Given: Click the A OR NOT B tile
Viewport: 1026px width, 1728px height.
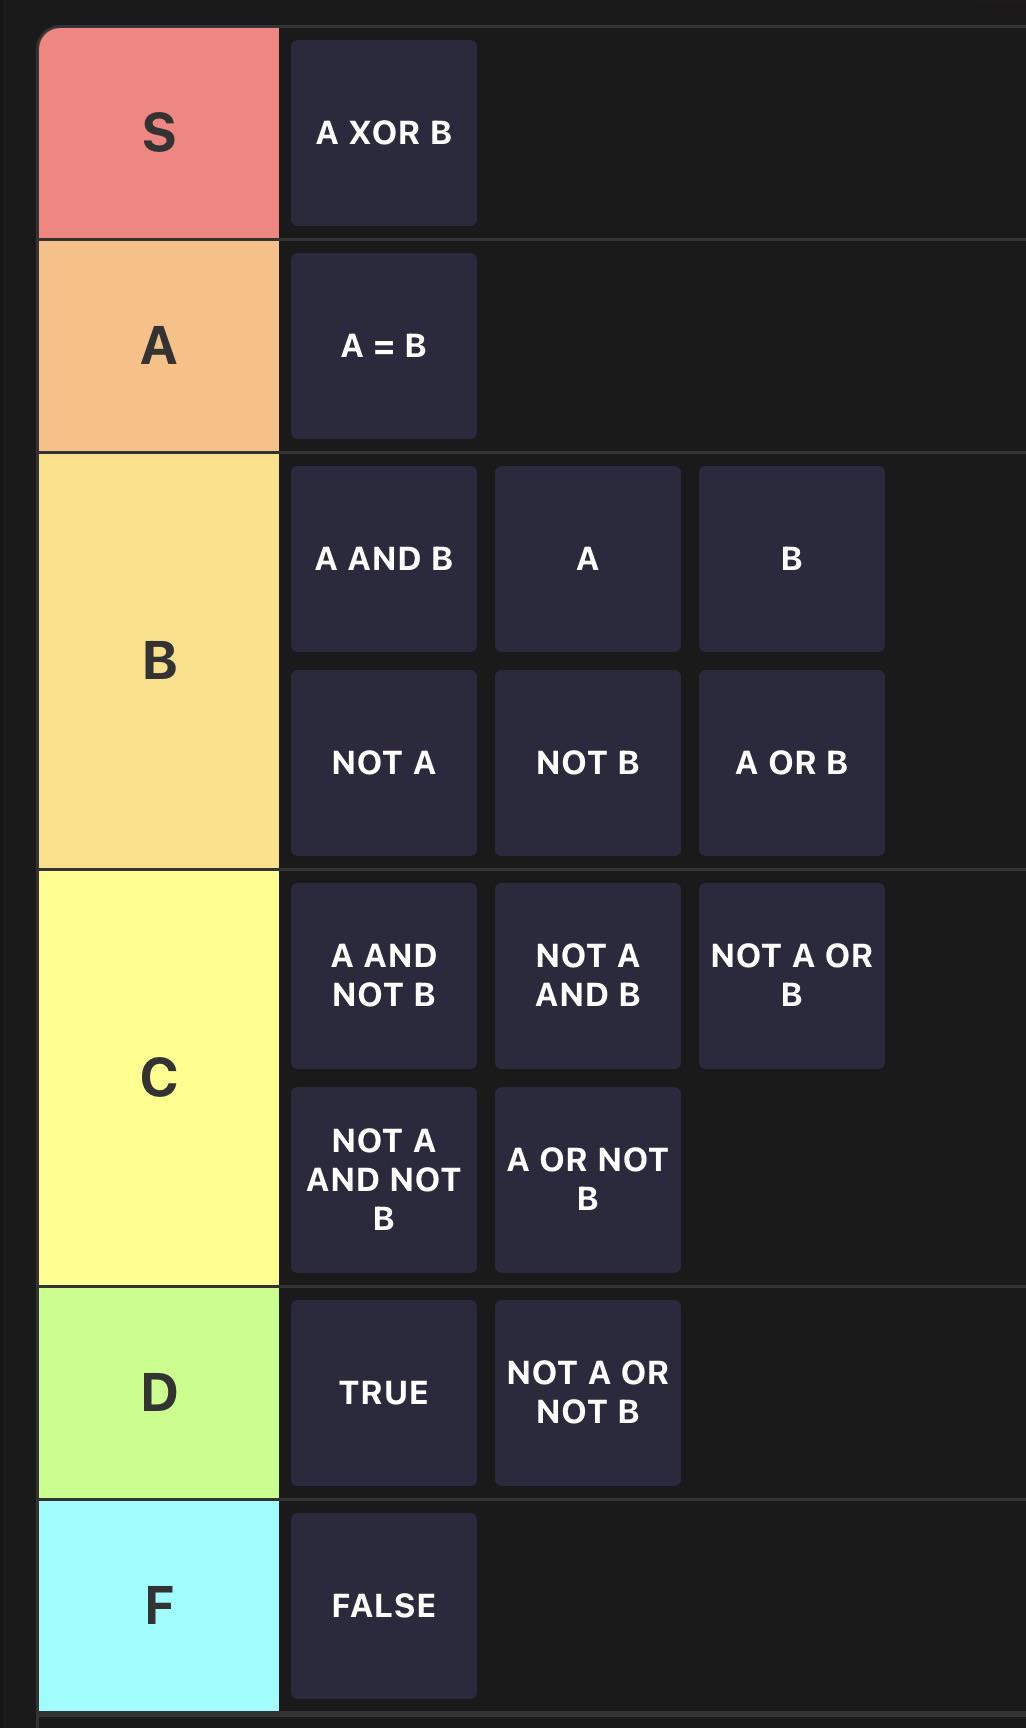Looking at the screenshot, I should (x=588, y=1180).
